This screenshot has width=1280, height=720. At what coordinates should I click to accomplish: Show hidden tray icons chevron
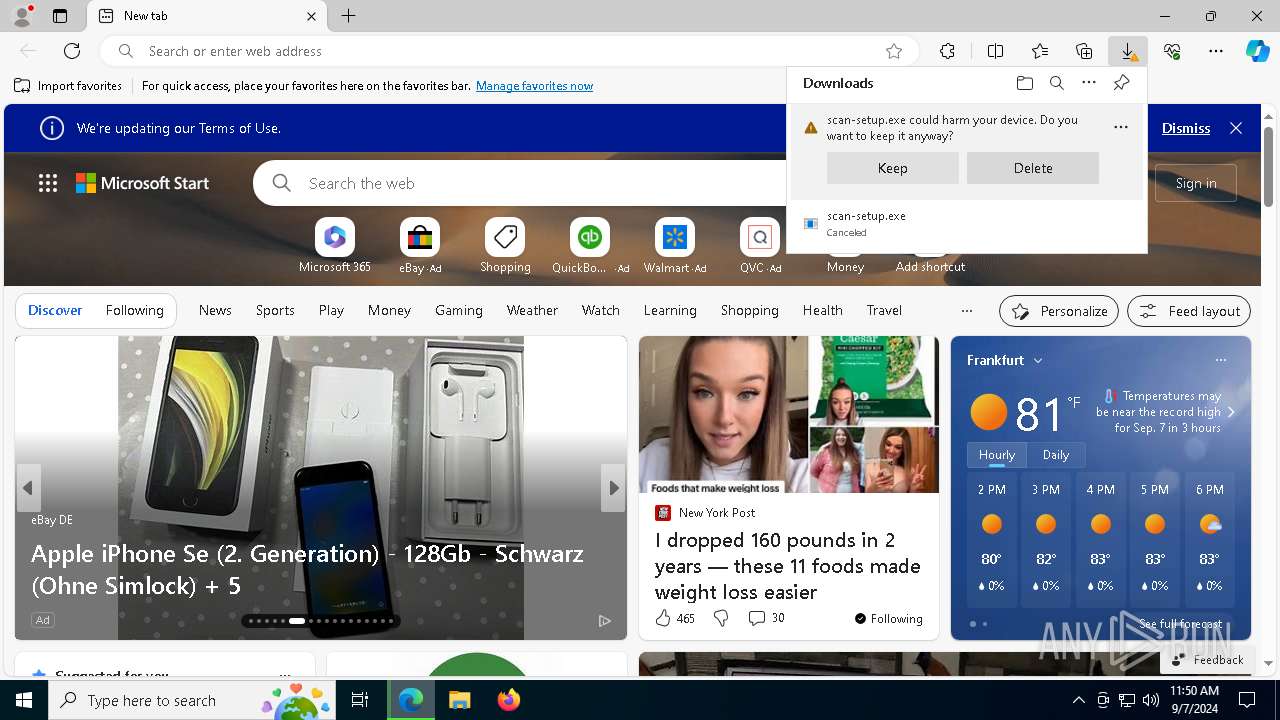tap(1078, 700)
